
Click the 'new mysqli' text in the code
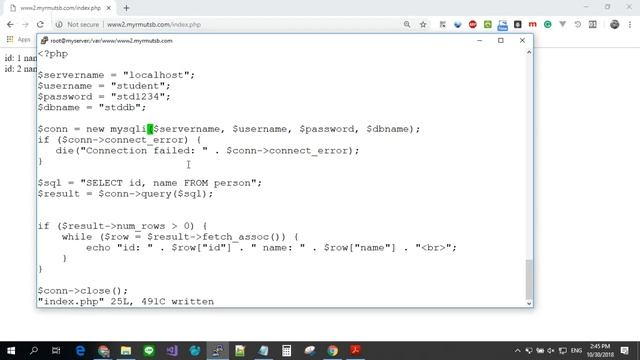tap(116, 129)
